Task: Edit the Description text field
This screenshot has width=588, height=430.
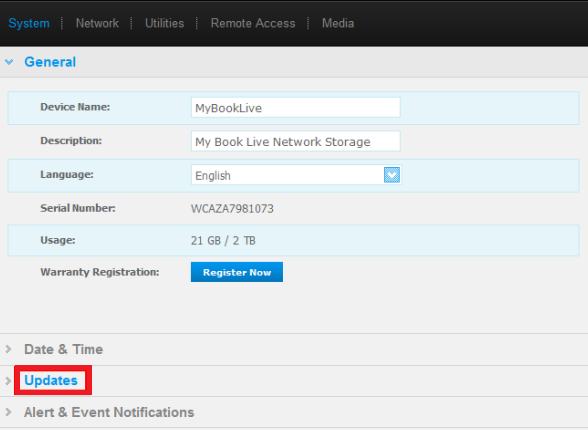Action: pos(296,141)
